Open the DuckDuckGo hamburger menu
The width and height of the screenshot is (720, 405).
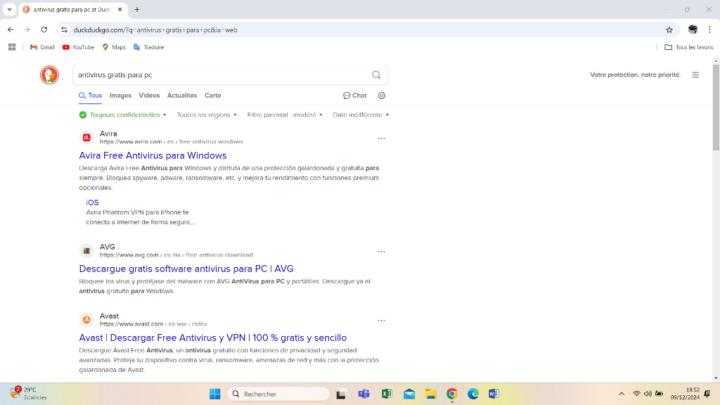click(x=696, y=75)
